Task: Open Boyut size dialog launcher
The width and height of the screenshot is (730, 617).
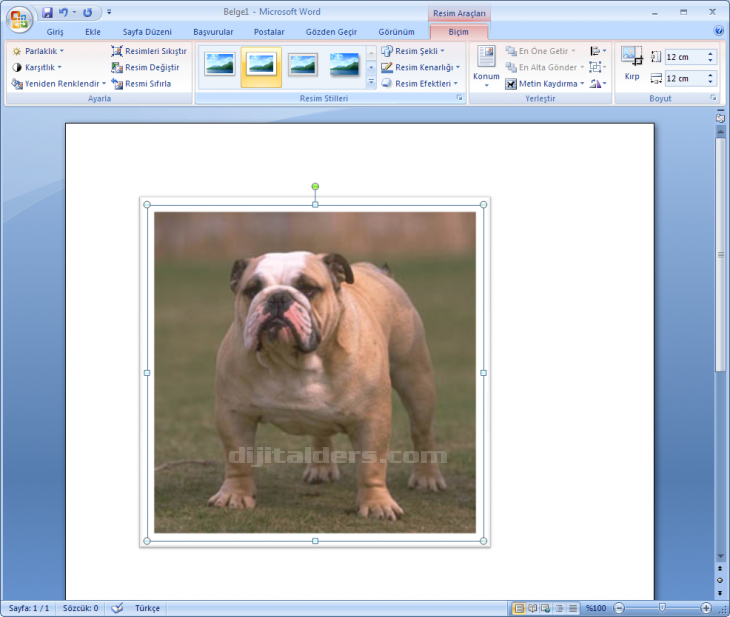Action: point(713,97)
